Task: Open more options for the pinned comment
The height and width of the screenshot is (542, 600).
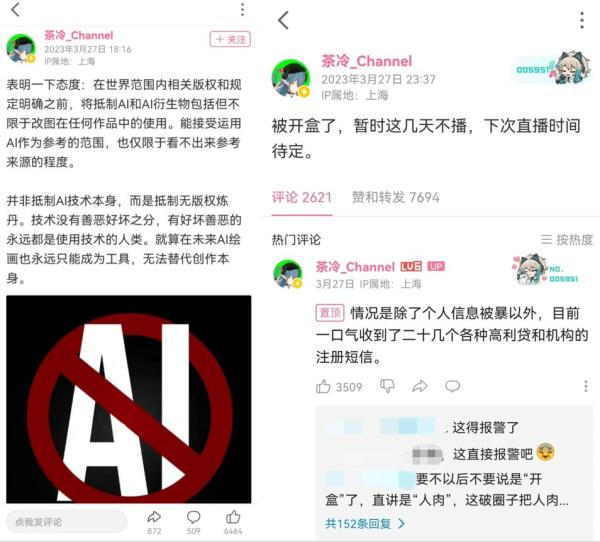Action: (x=585, y=386)
